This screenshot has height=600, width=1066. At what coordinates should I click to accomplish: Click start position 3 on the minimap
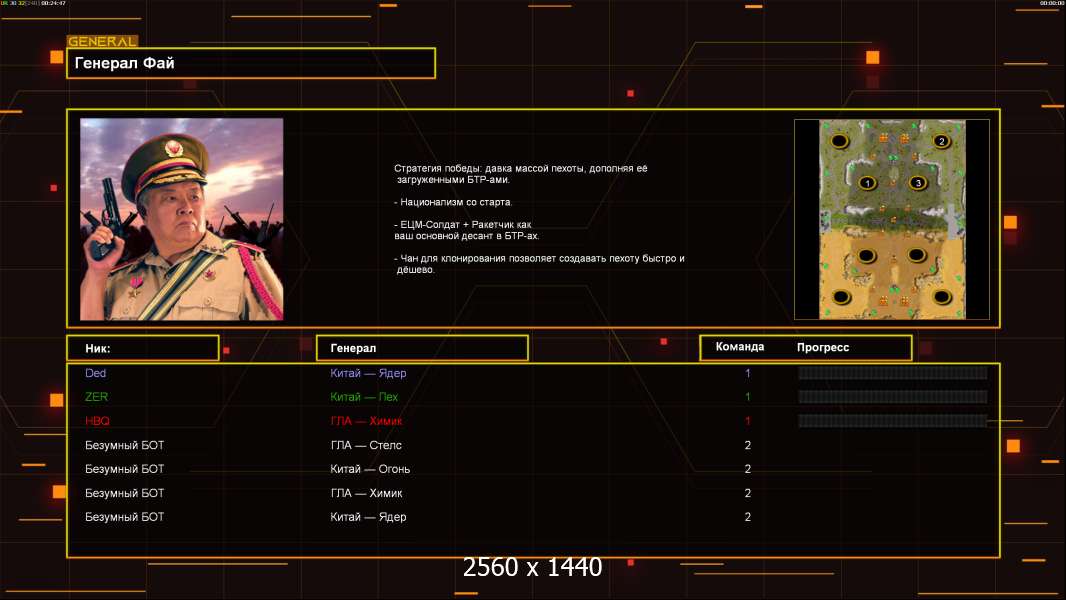pyautogui.click(x=918, y=183)
